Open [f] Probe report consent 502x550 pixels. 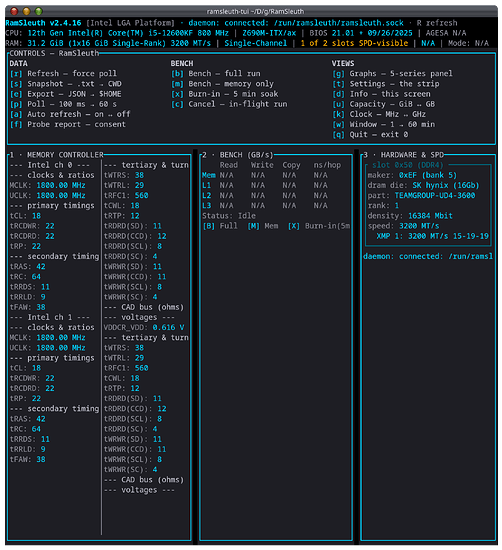68,125
